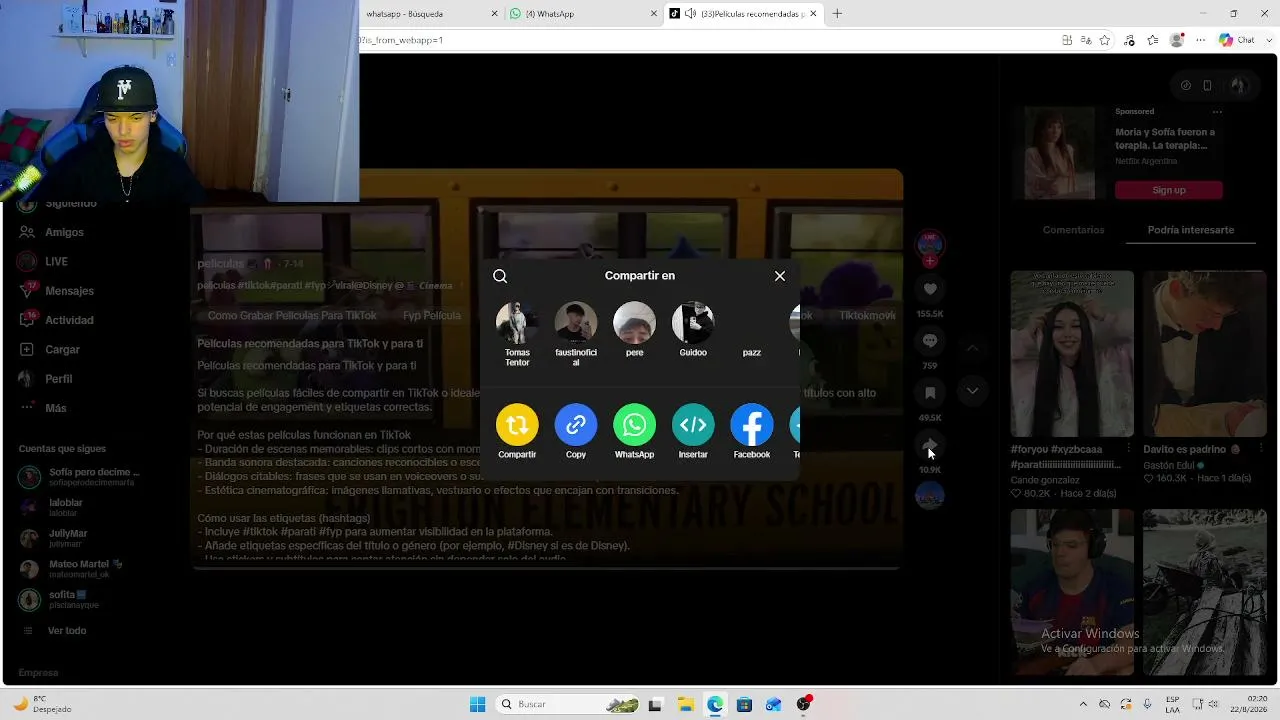
Task: Open browser settings and more menu
Action: (1201, 40)
